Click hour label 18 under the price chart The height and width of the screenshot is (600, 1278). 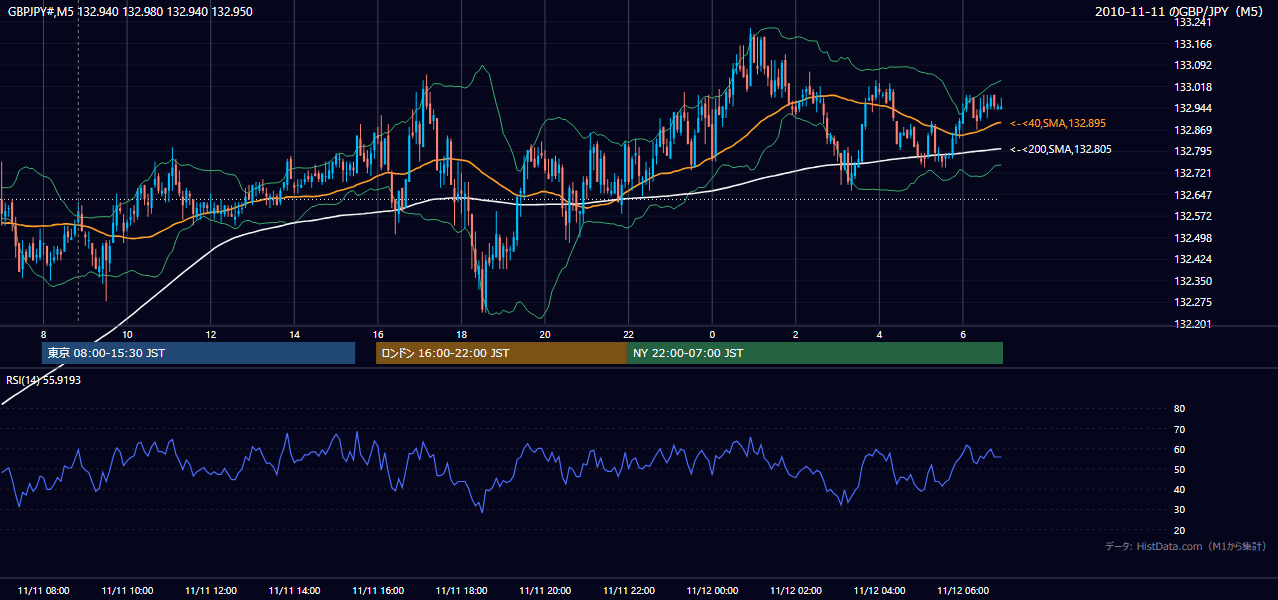click(x=461, y=334)
